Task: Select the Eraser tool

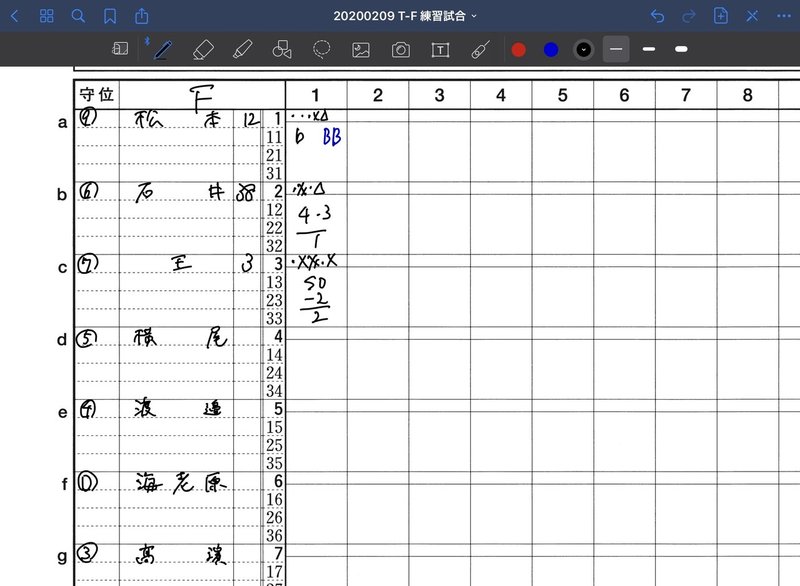Action: click(x=203, y=49)
